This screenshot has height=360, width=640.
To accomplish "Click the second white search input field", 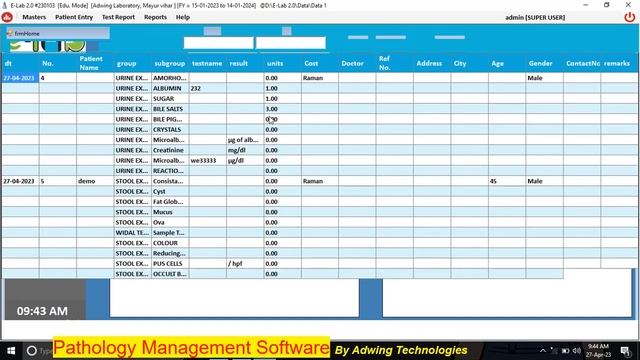I will pyautogui.click(x=291, y=43).
